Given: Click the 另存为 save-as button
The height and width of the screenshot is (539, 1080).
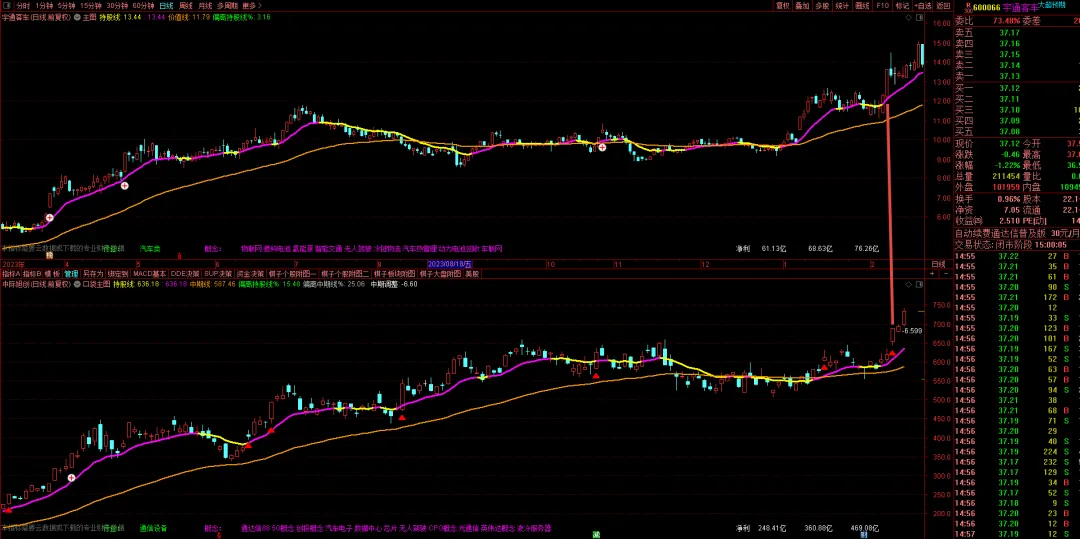Looking at the screenshot, I should coord(93,273).
